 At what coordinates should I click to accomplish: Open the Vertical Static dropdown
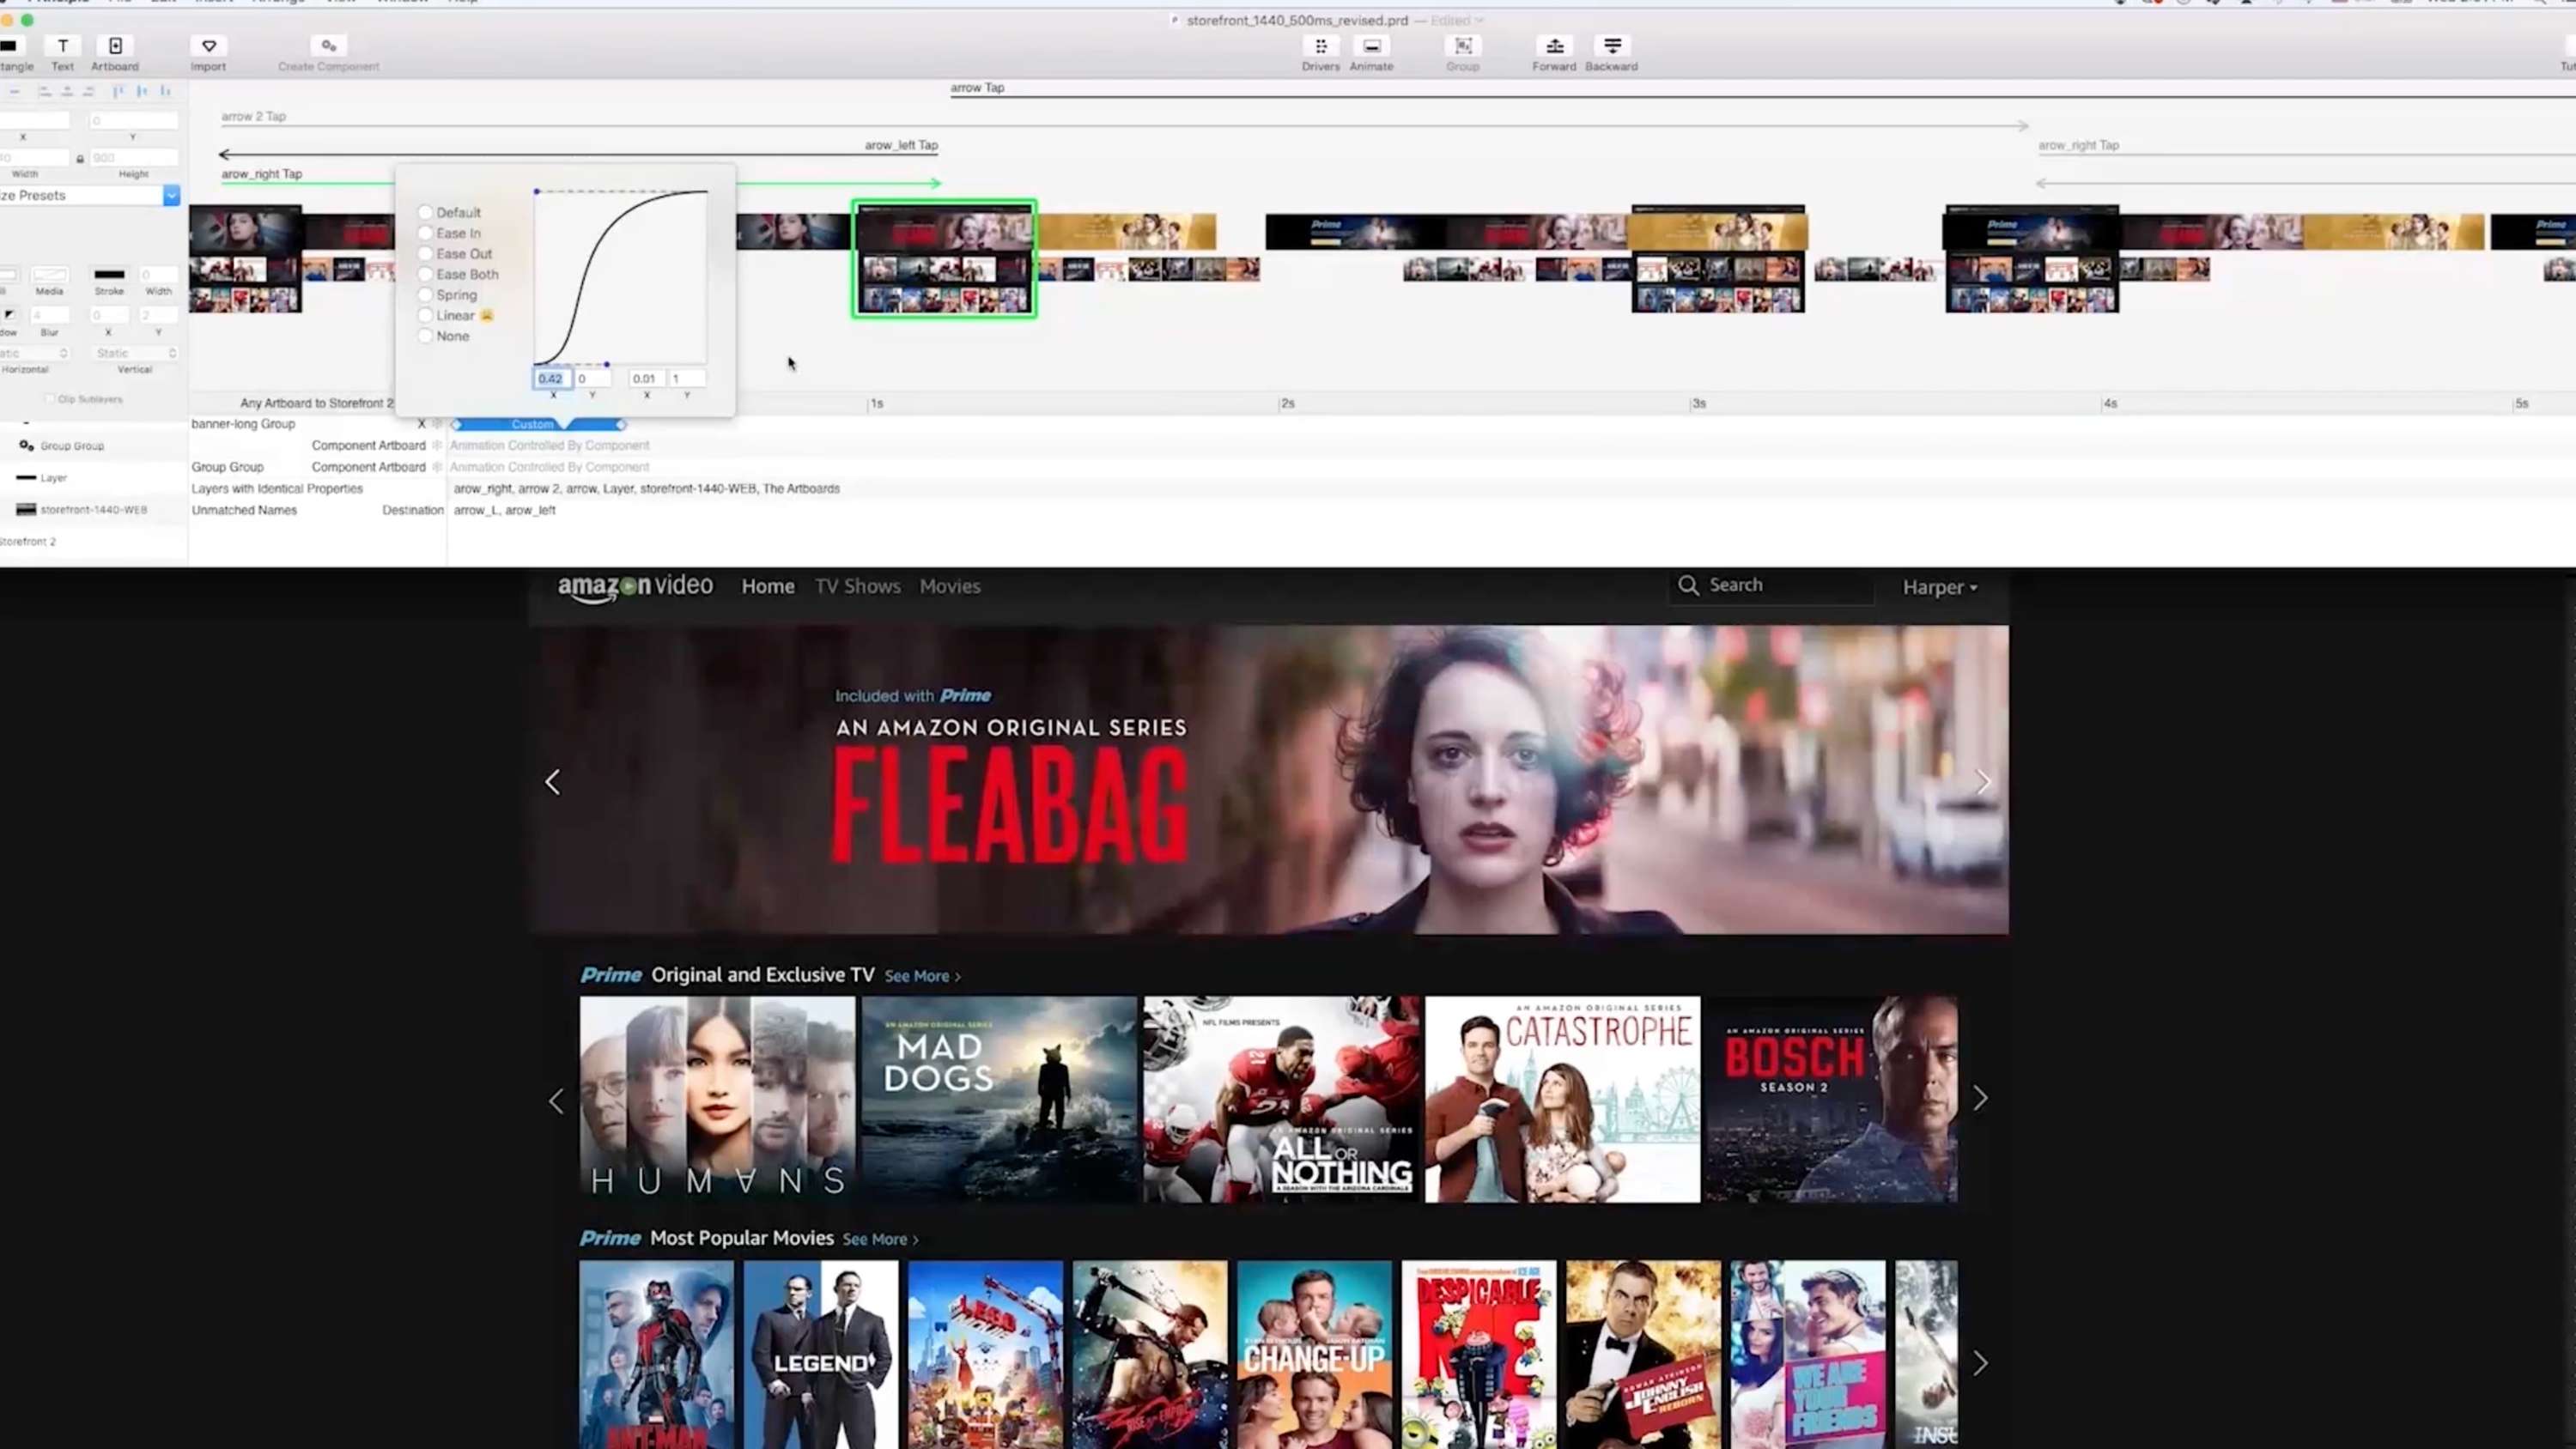pos(135,353)
